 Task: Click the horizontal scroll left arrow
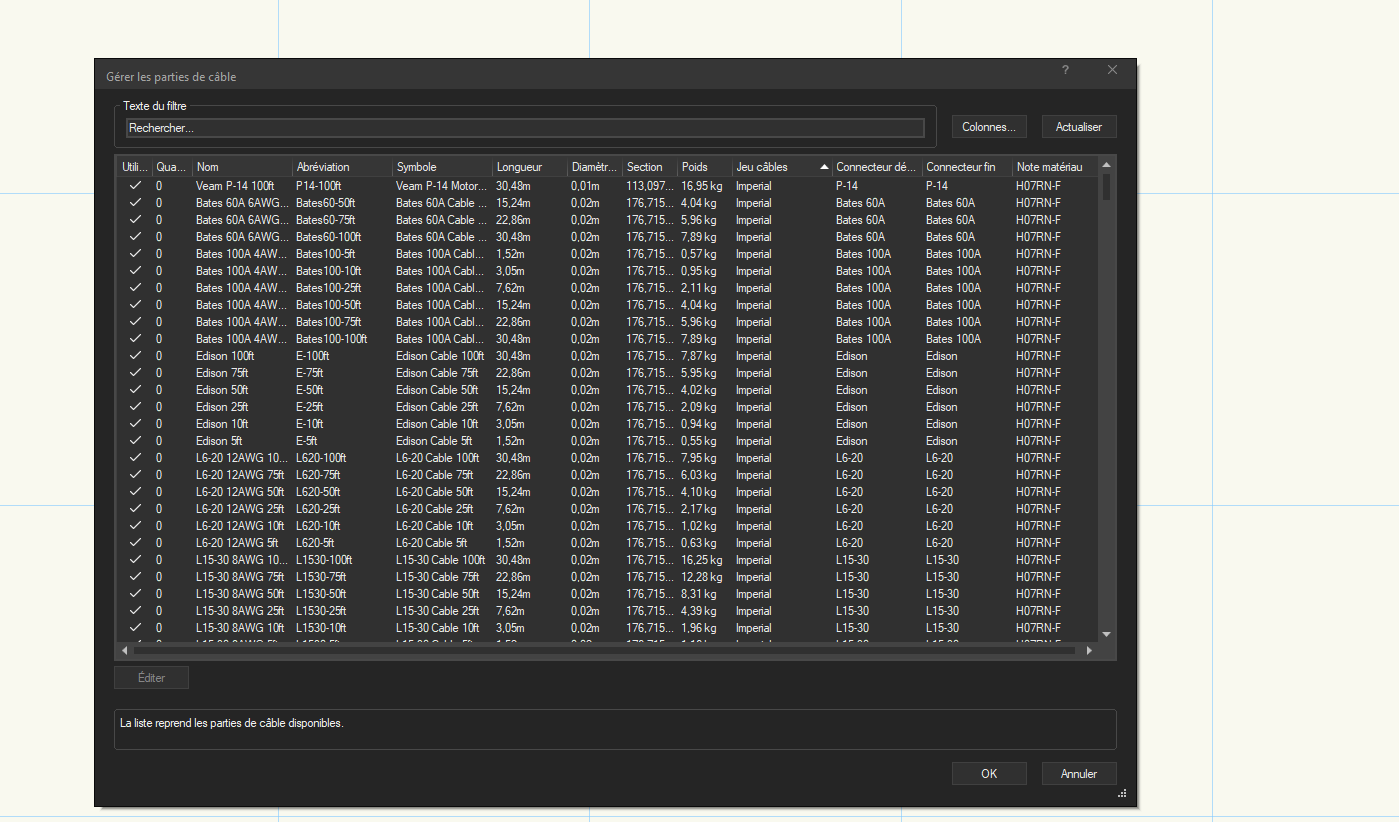coord(124,650)
